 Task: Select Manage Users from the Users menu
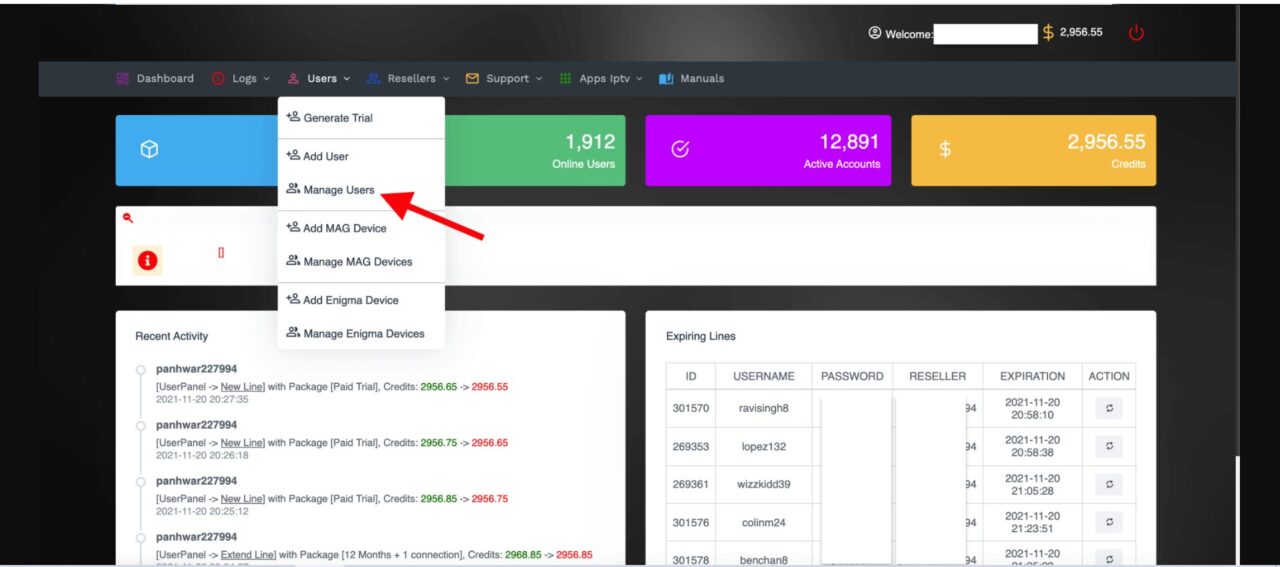pyautogui.click(x=338, y=190)
